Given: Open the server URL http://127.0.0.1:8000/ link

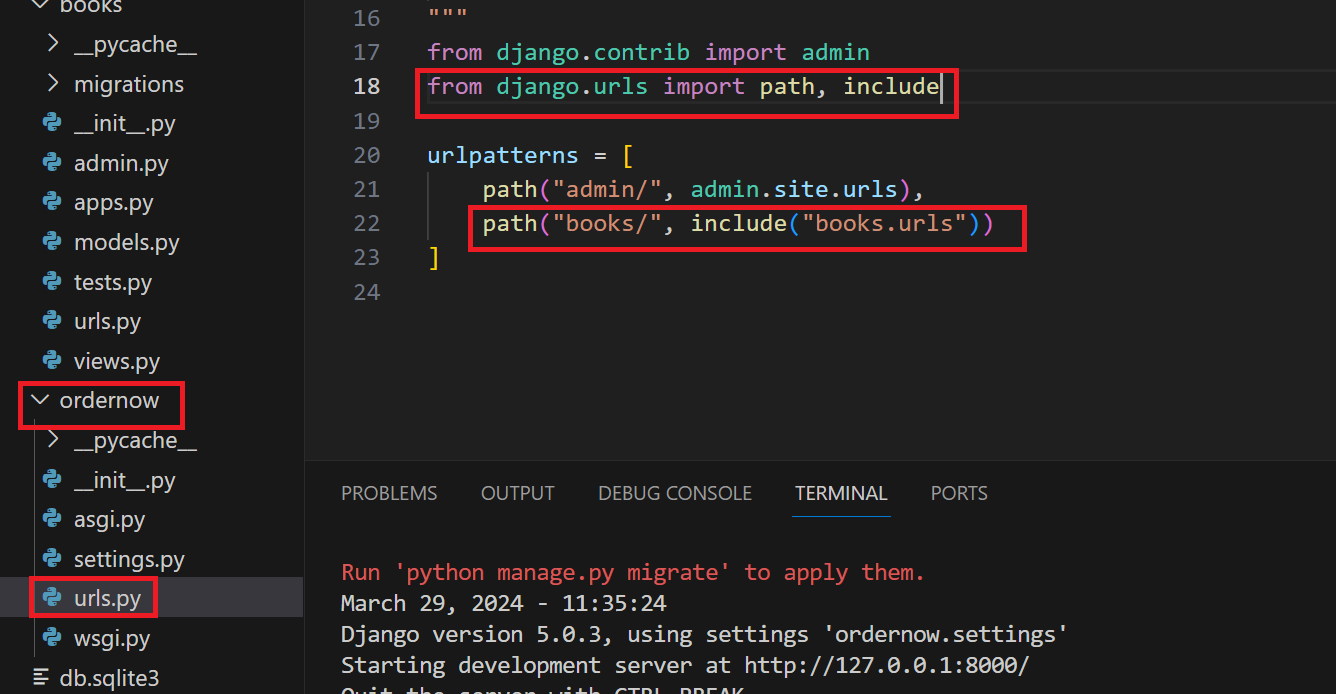Looking at the screenshot, I should (885, 665).
